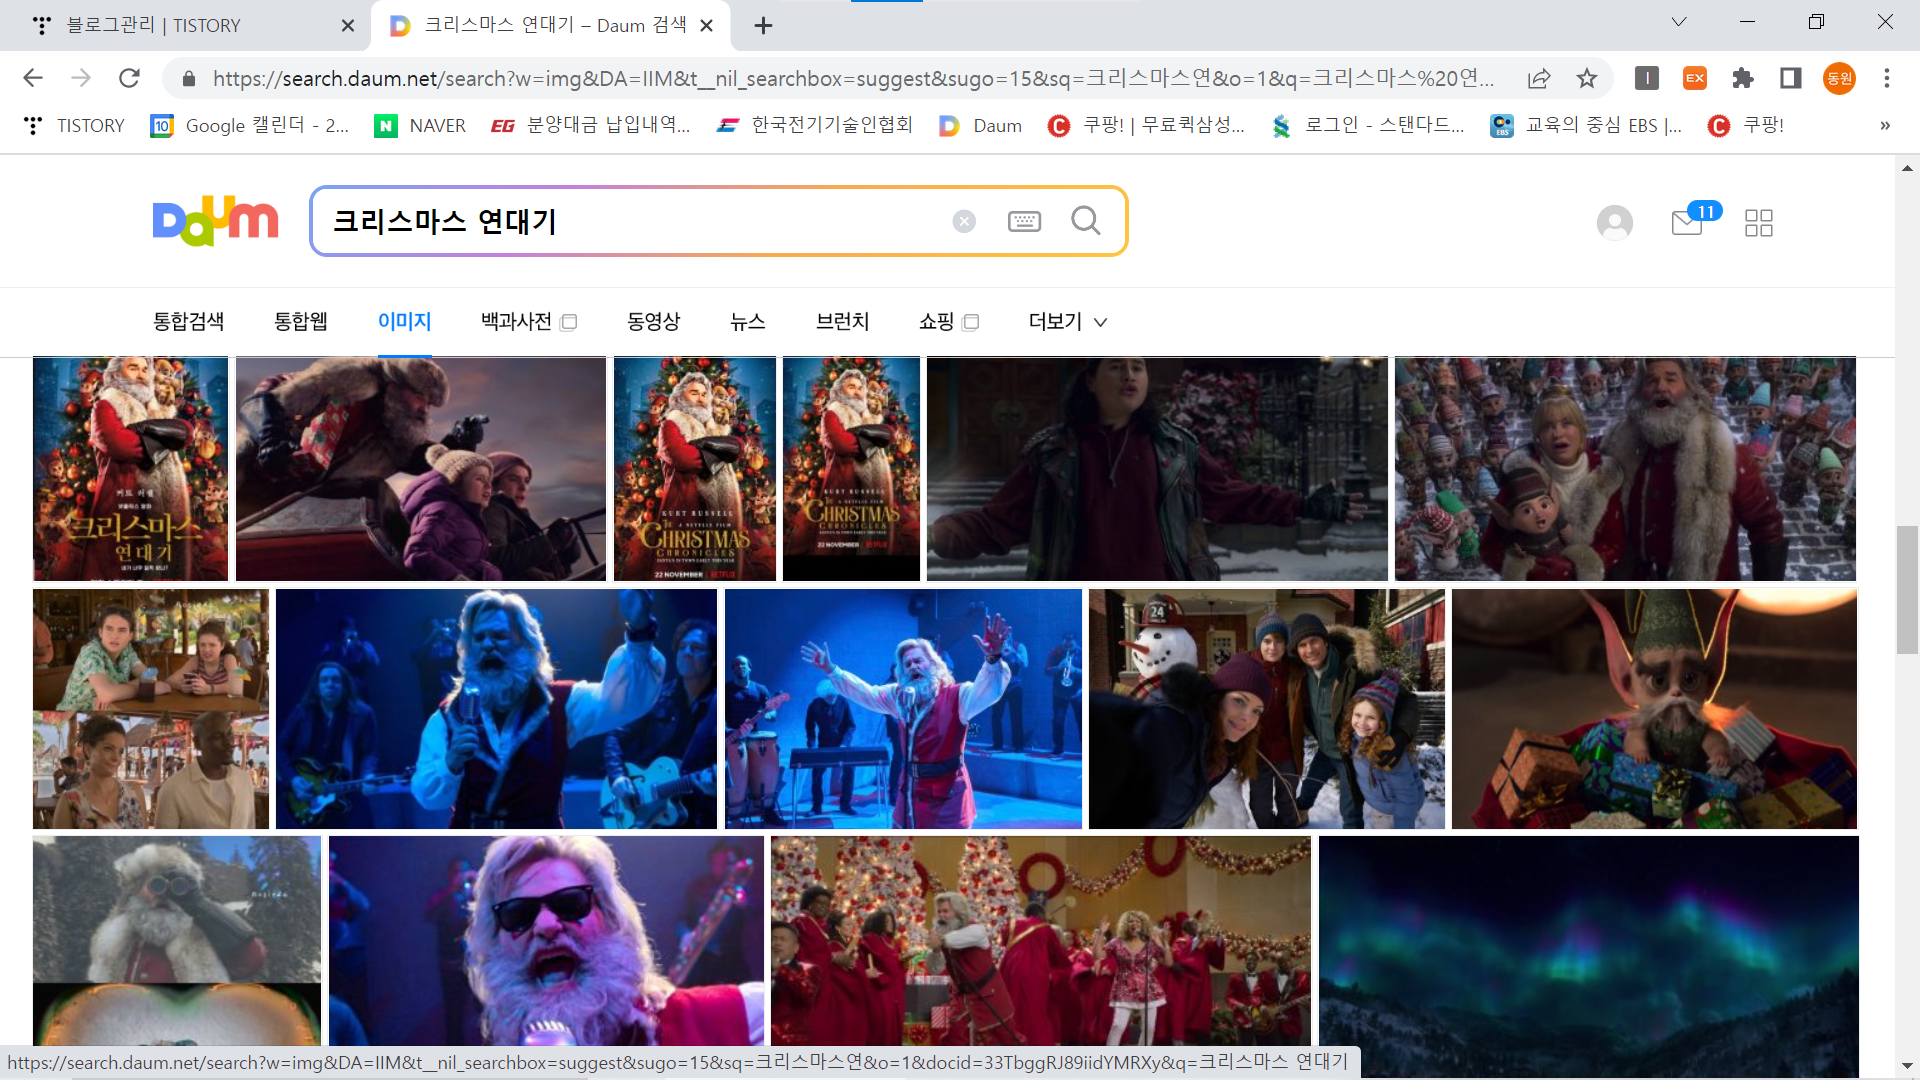Open the virtual keyboard icon in searchbox
This screenshot has width=1920, height=1080.
pyautogui.click(x=1024, y=221)
